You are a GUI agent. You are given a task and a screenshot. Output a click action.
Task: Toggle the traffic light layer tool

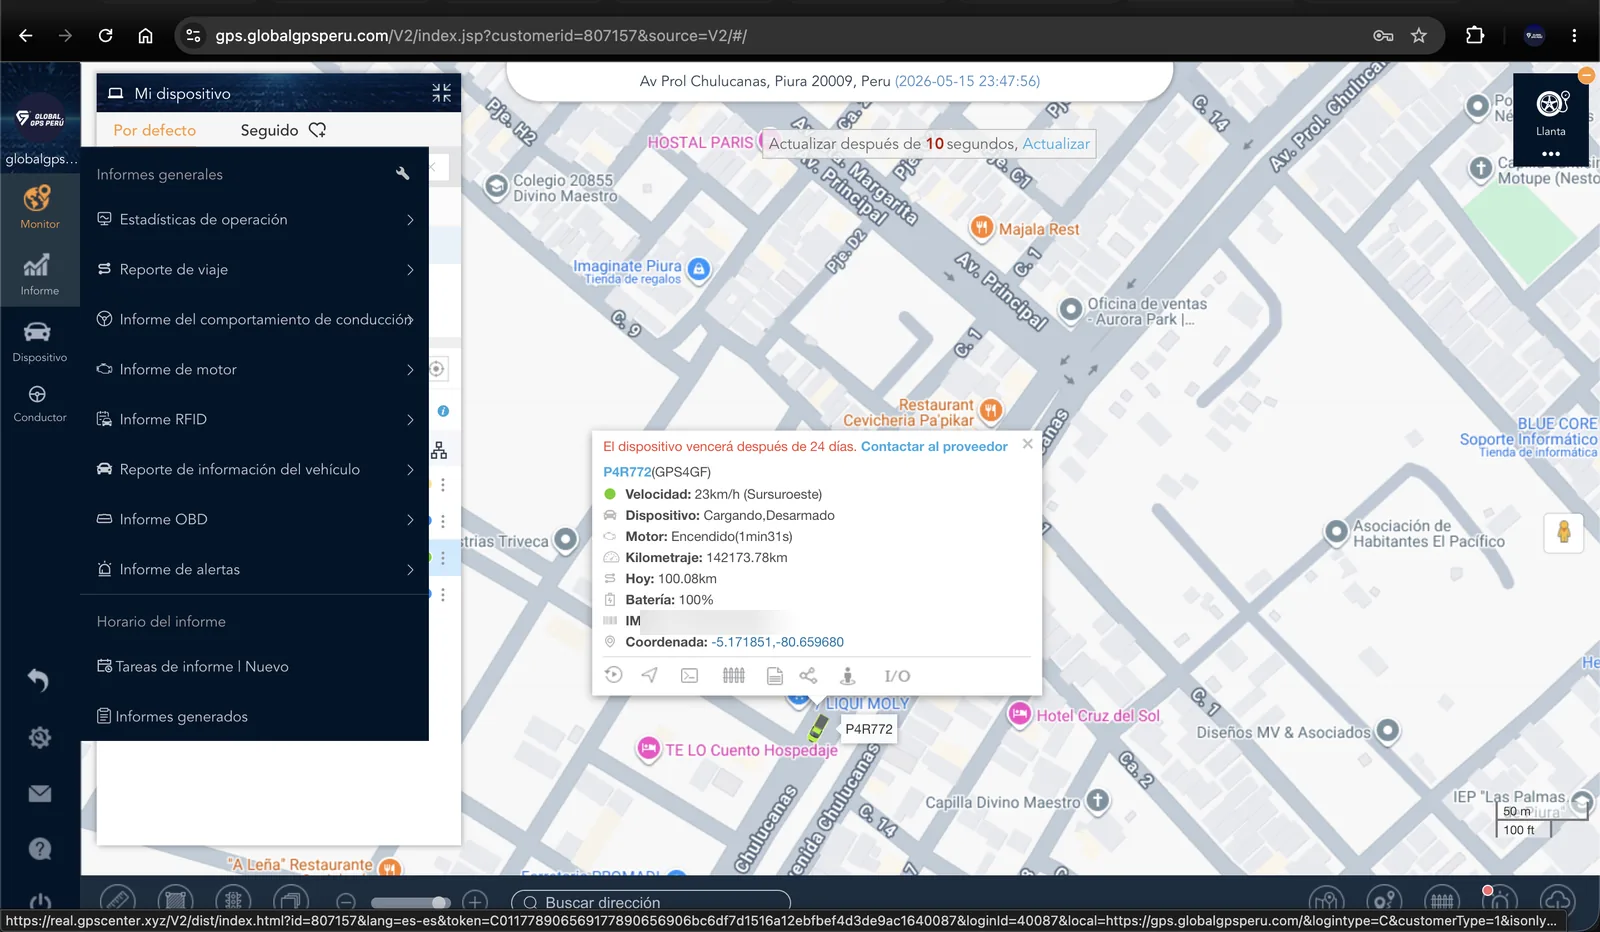(x=233, y=900)
